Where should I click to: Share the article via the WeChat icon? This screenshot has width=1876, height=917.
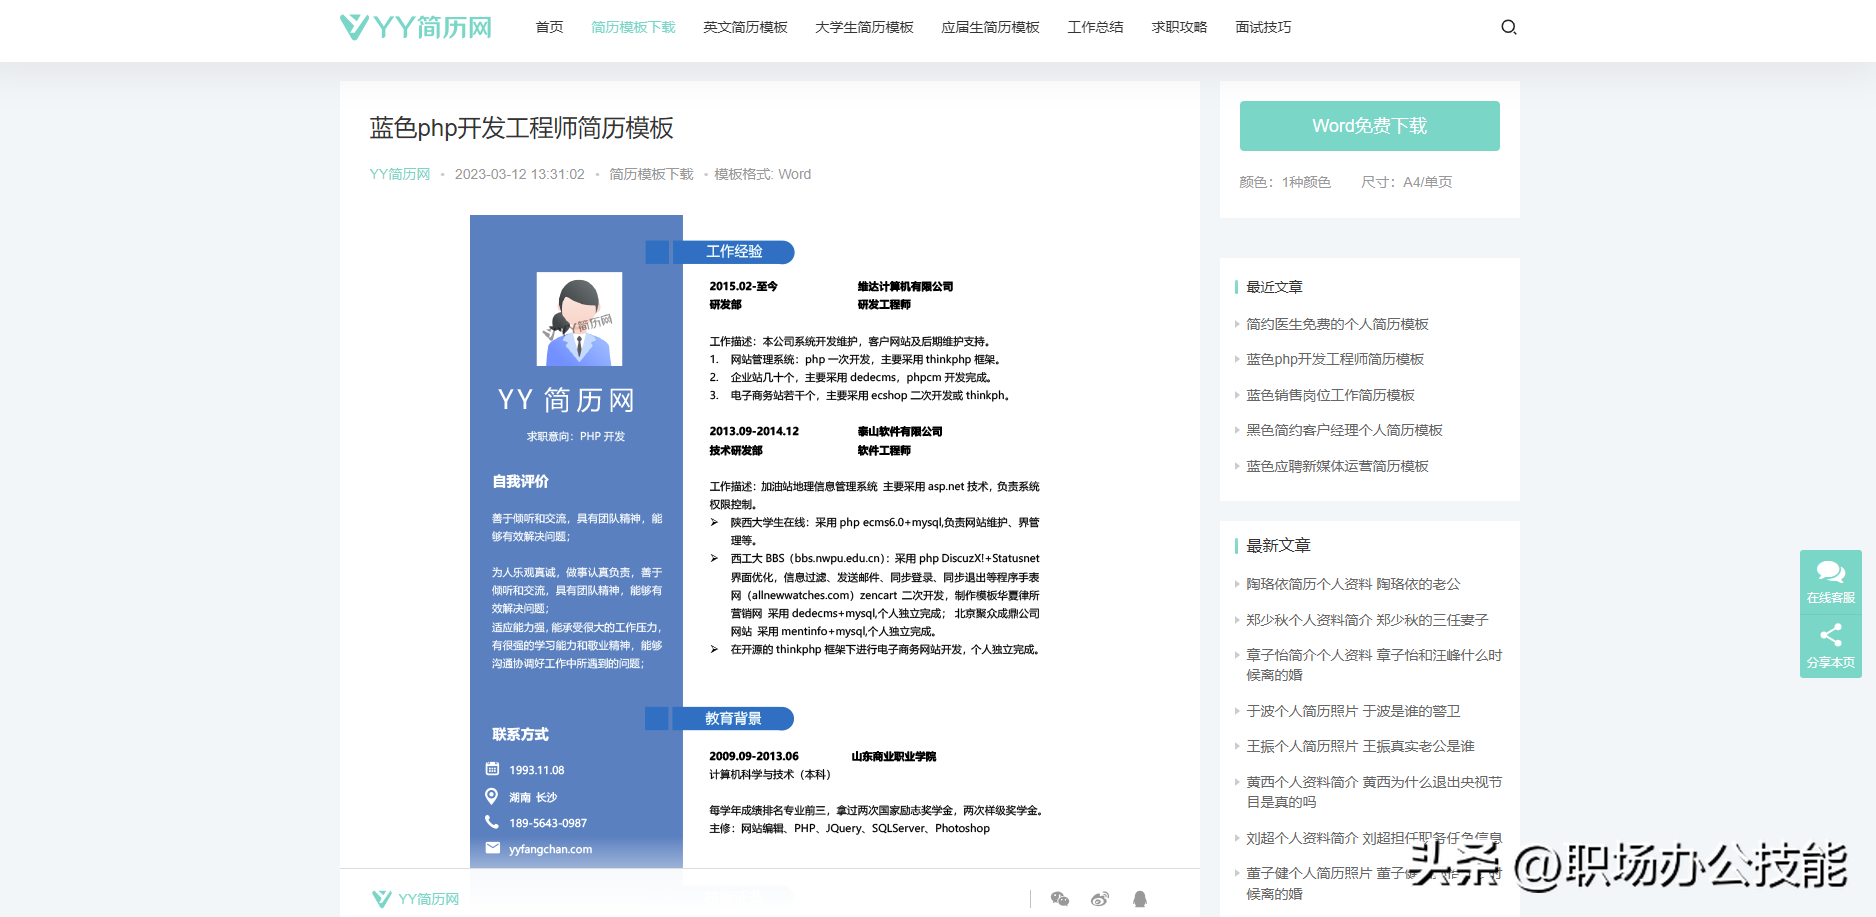[x=1060, y=899]
